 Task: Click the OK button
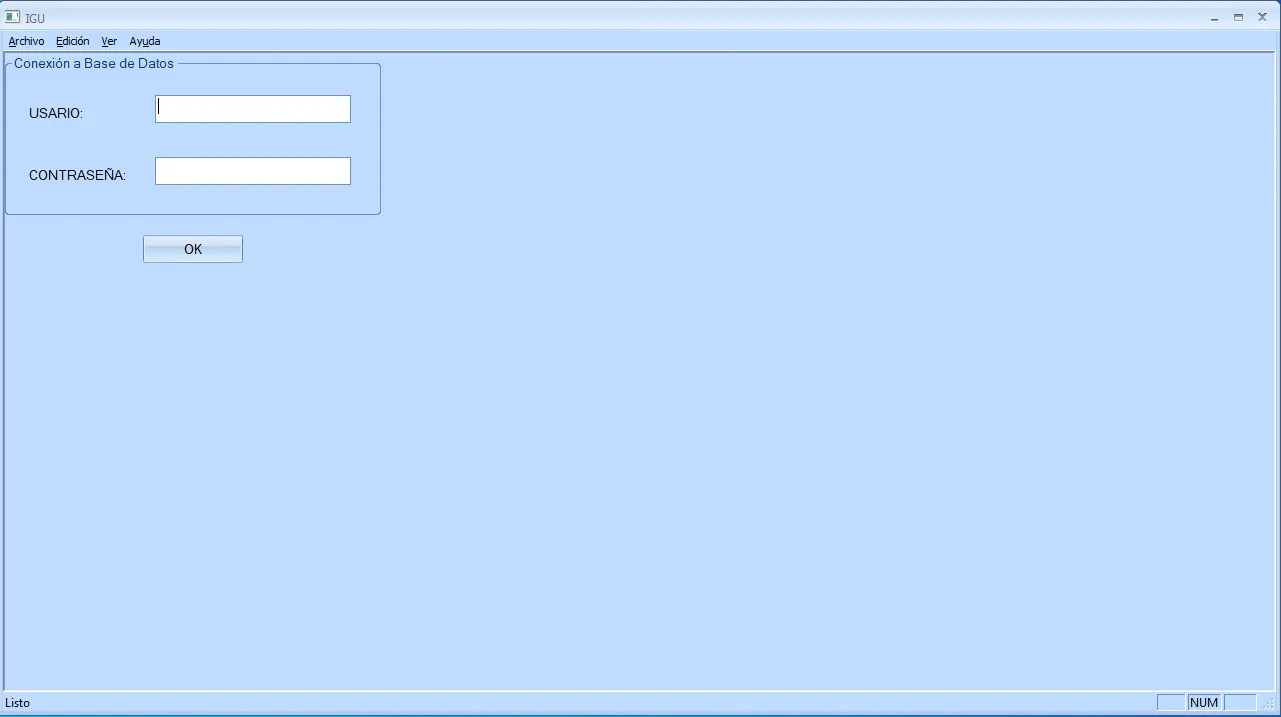(x=193, y=249)
